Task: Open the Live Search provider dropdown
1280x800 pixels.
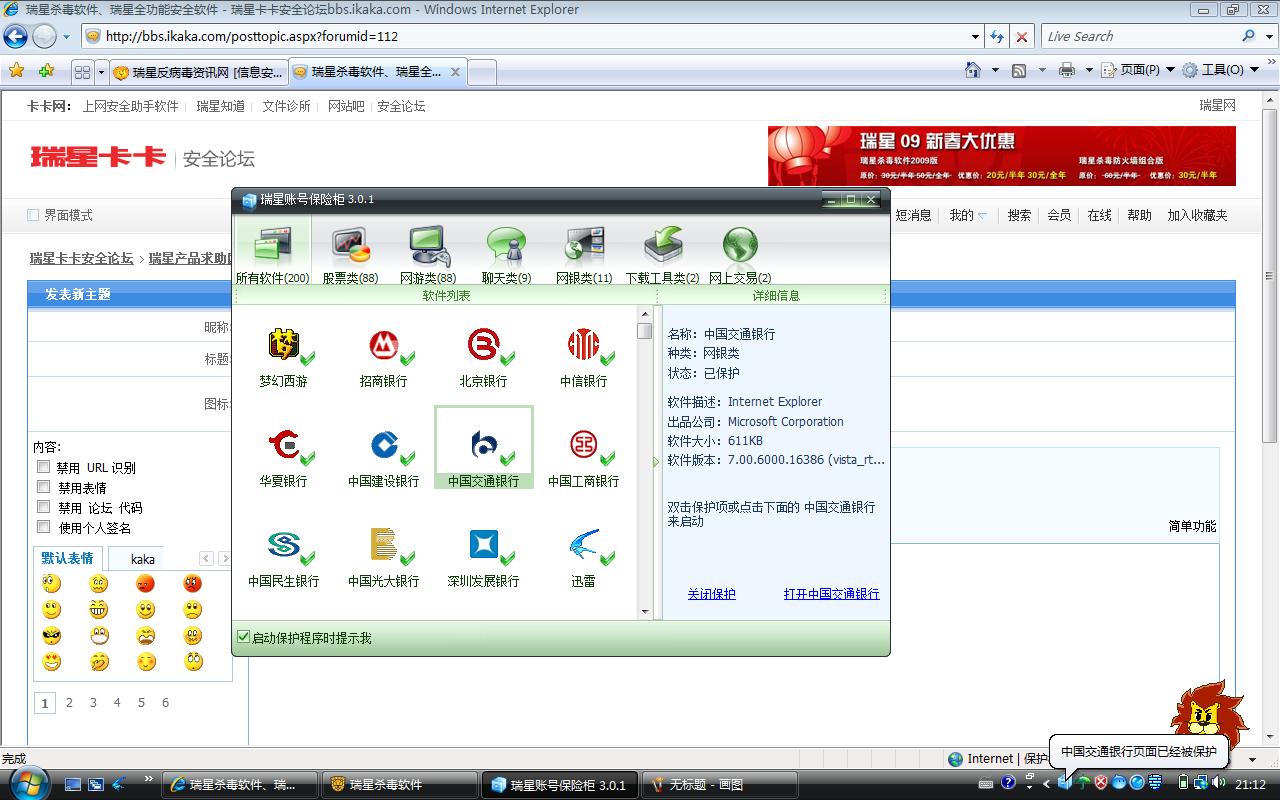Action: coord(1270,36)
